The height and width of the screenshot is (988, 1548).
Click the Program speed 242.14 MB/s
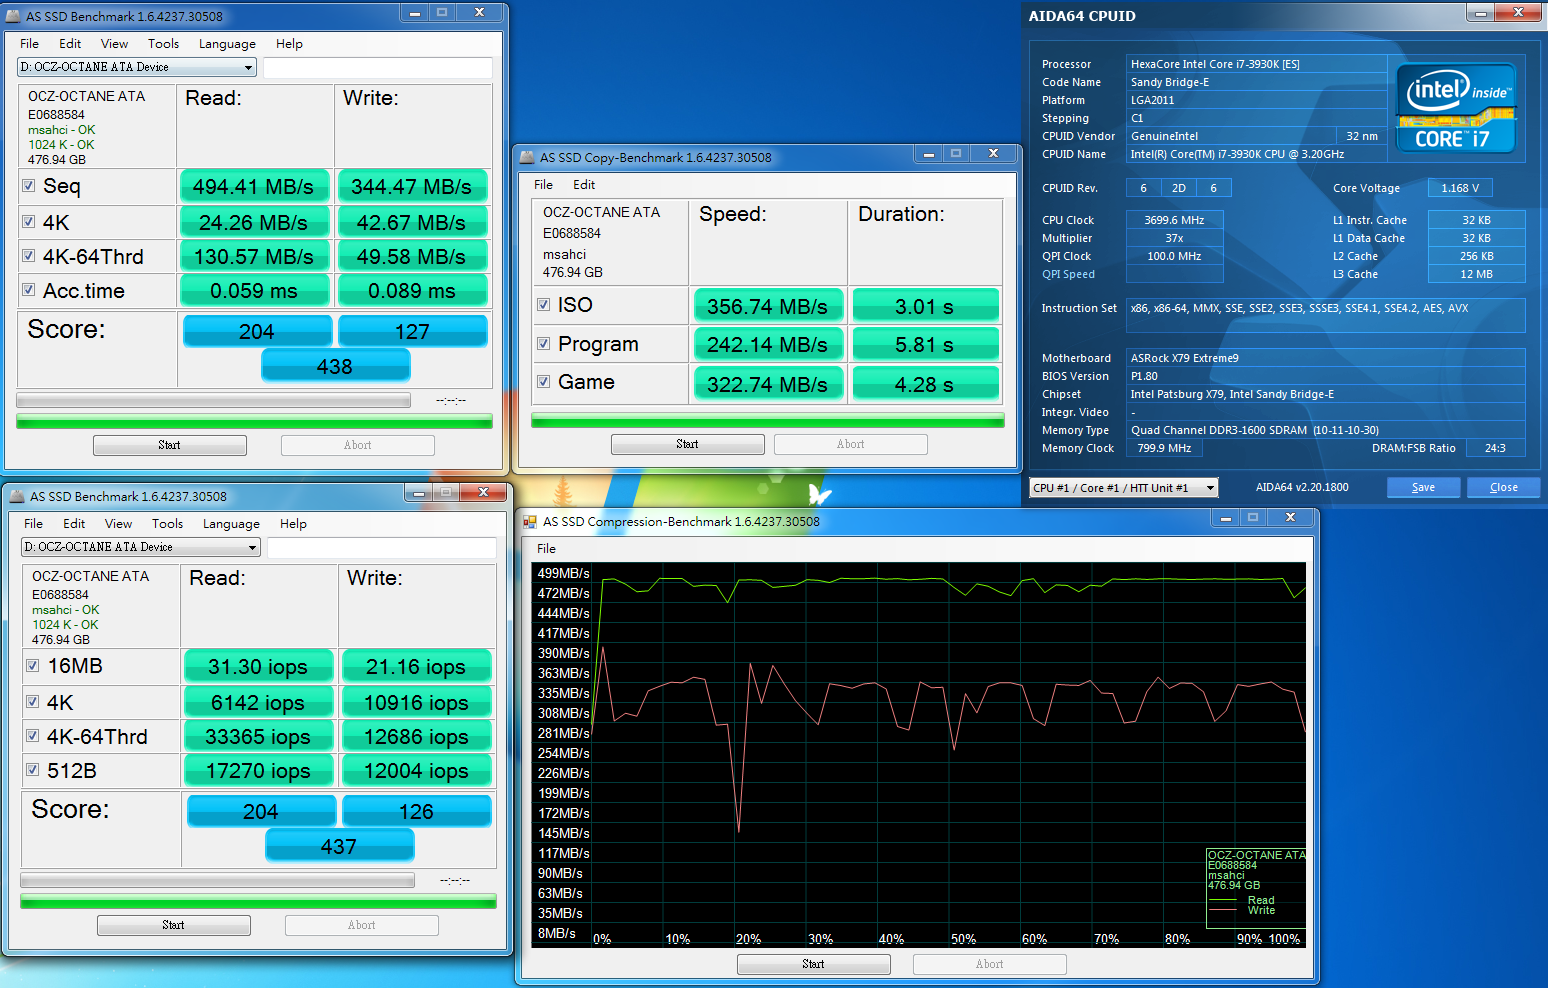(x=768, y=344)
